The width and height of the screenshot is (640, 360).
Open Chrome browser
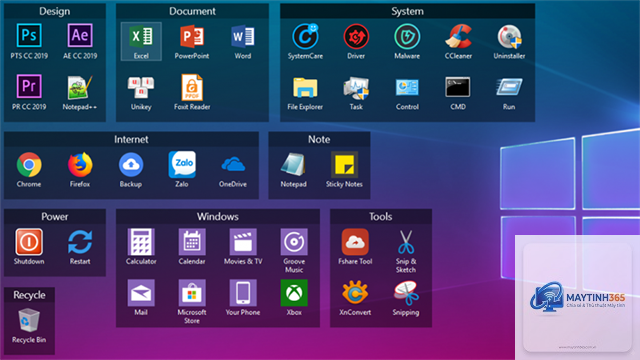[29, 165]
